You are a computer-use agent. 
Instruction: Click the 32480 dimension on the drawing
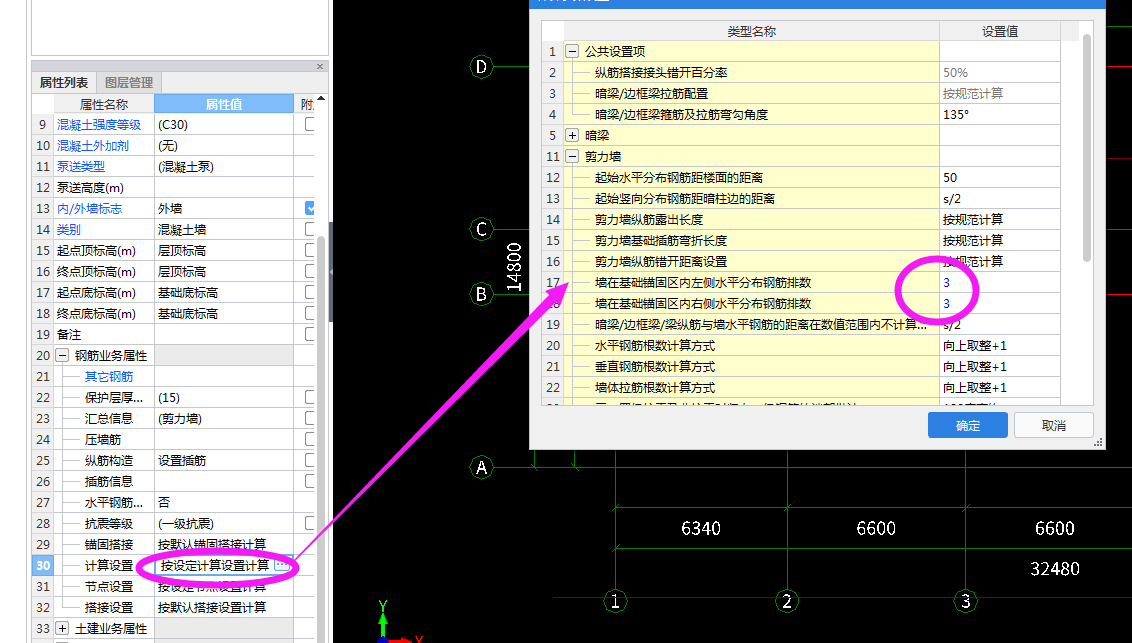coord(1054,569)
